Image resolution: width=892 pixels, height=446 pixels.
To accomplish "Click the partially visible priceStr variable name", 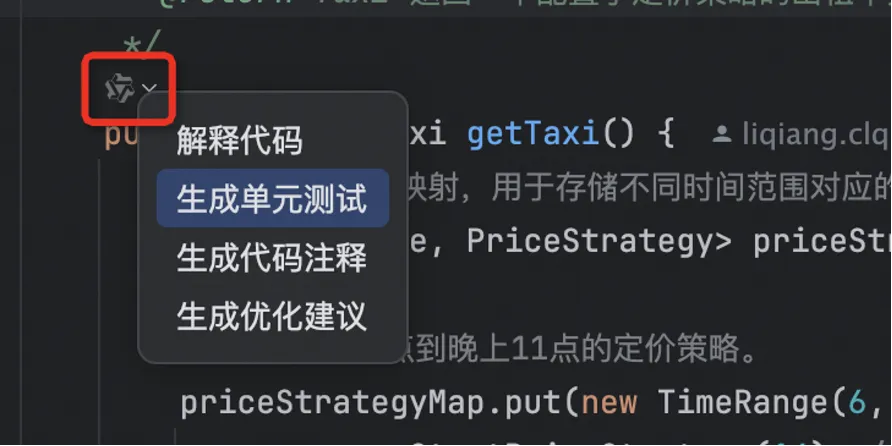I will pos(822,243).
